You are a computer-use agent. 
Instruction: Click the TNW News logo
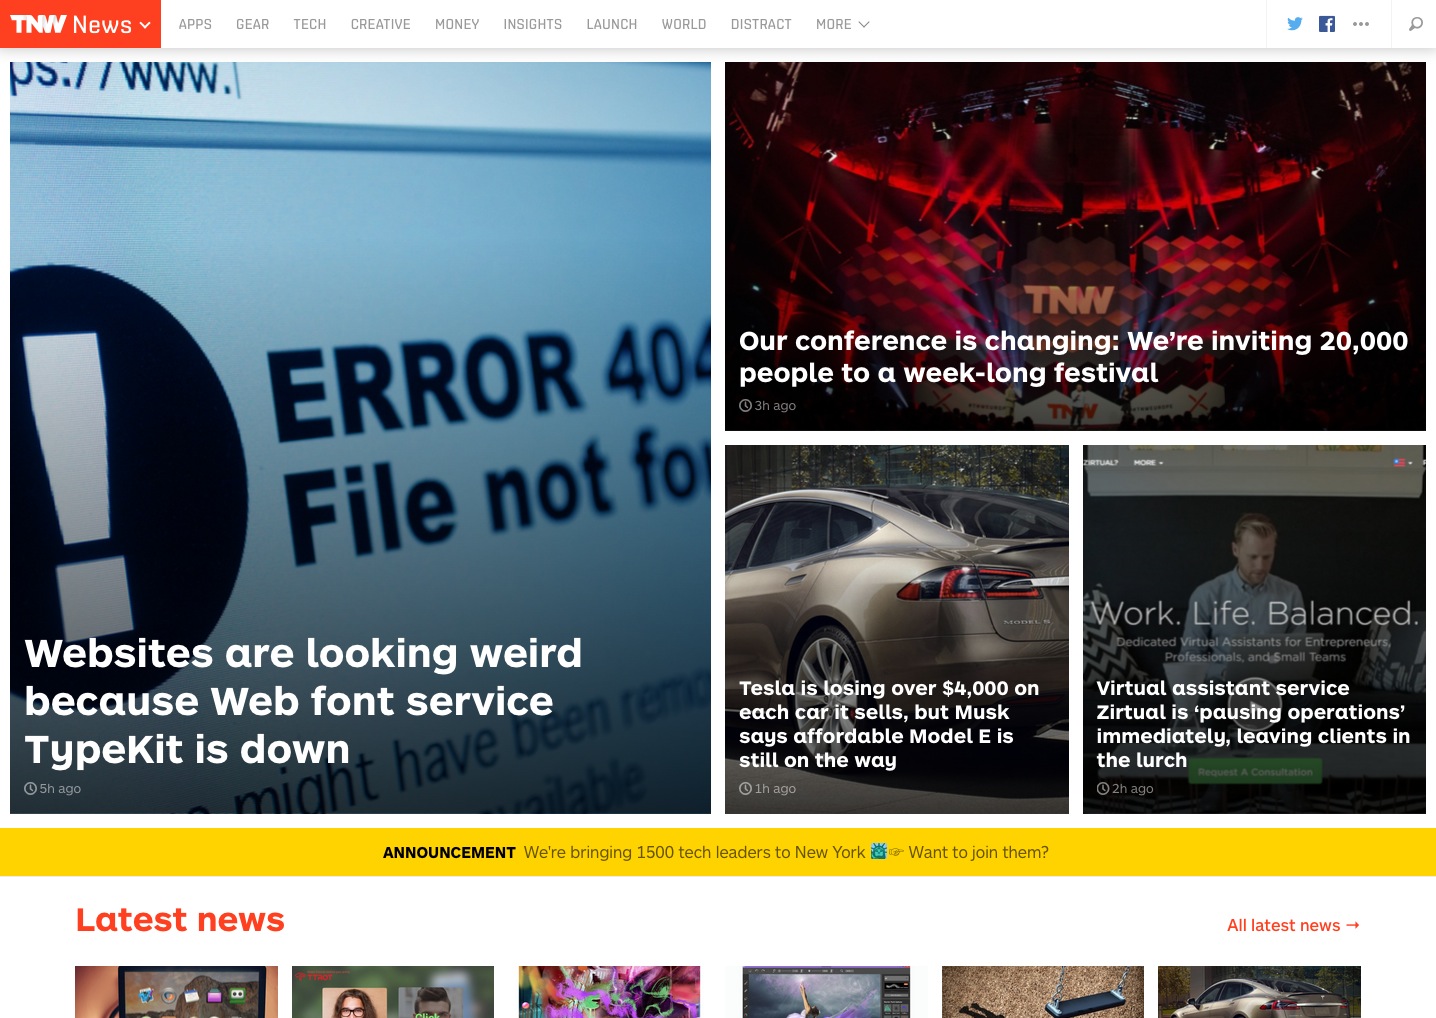coord(70,24)
